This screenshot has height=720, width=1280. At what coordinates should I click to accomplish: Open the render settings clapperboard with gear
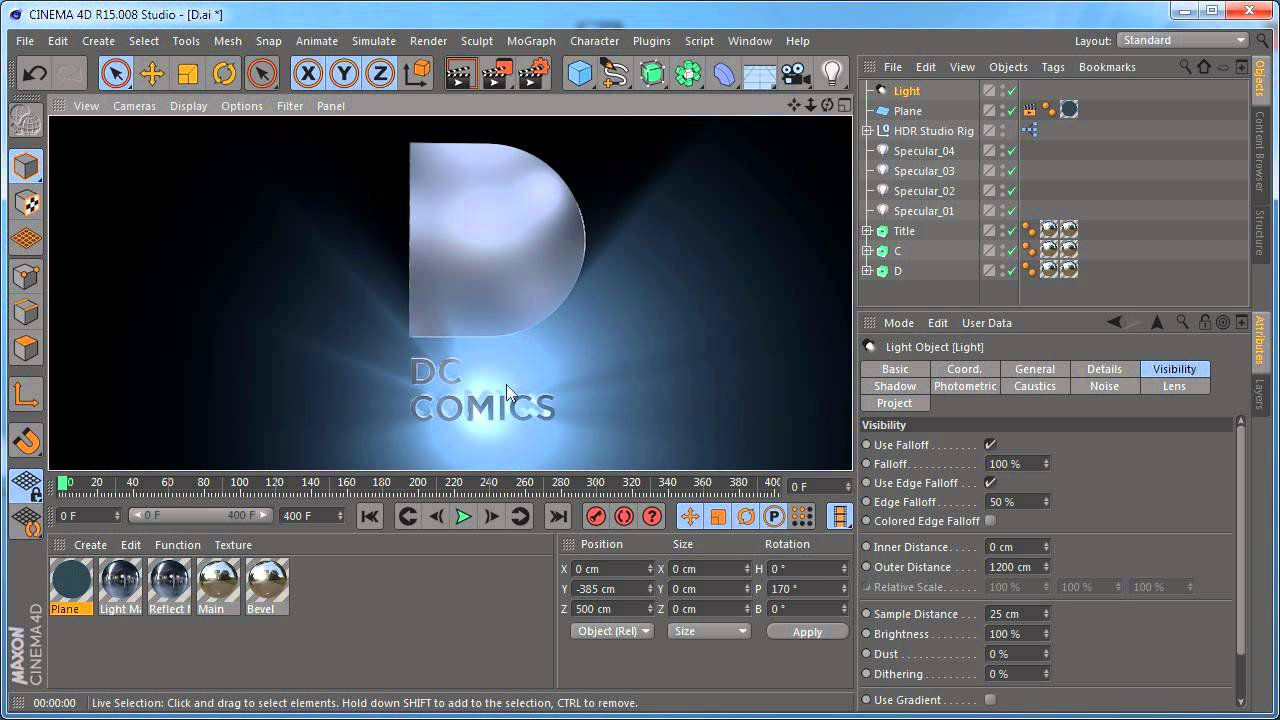(x=534, y=74)
